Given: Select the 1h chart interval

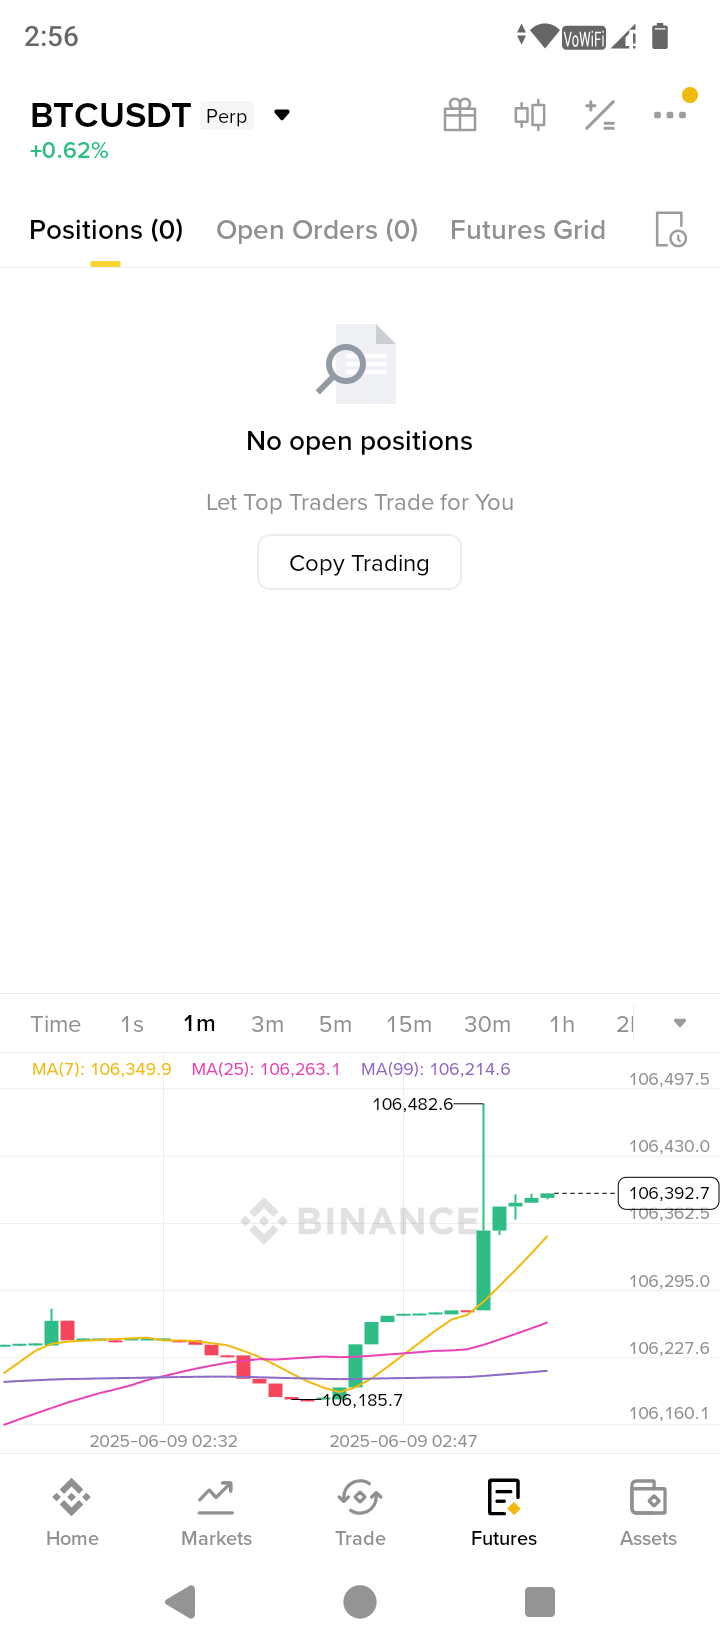Looking at the screenshot, I should coord(562,1024).
